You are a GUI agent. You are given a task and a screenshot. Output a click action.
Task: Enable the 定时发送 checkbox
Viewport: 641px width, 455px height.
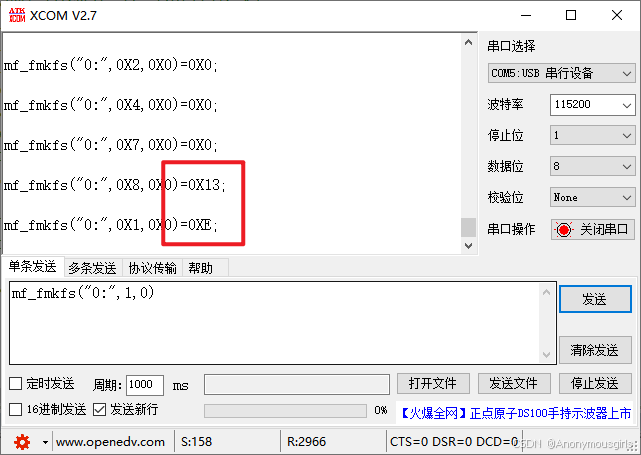click(x=16, y=383)
